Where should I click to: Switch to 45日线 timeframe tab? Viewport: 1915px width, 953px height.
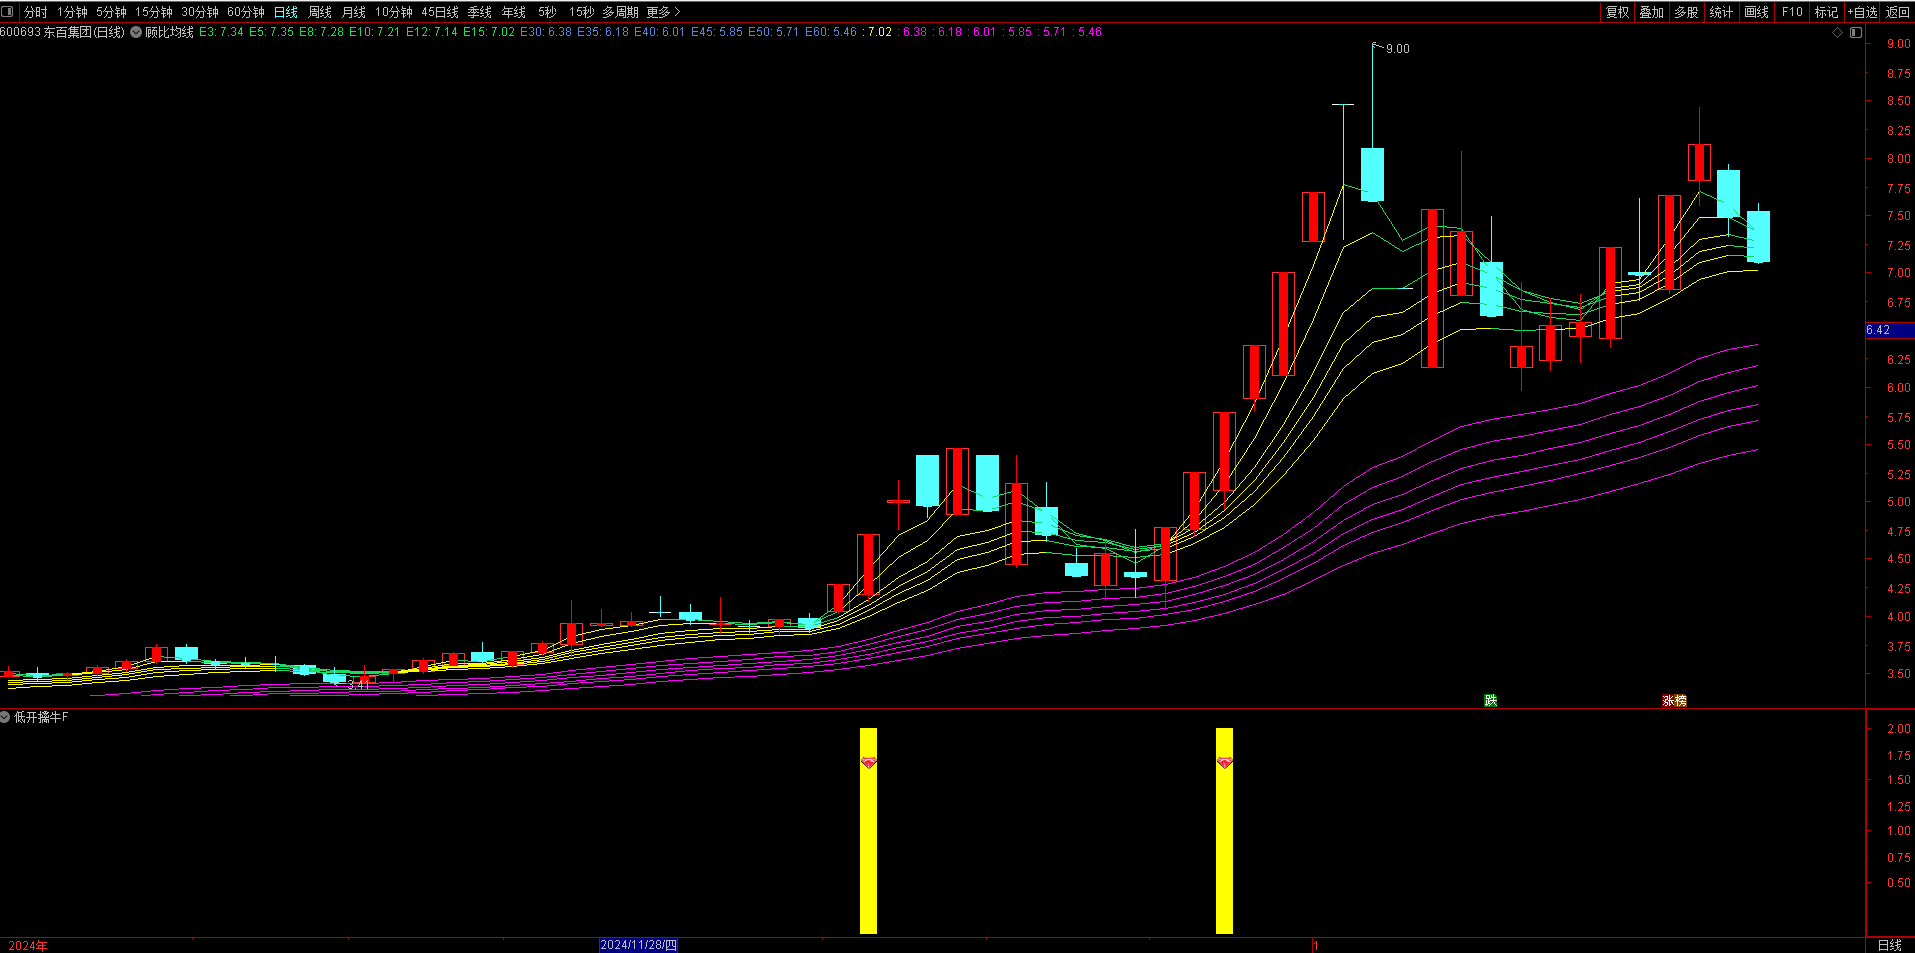[440, 12]
